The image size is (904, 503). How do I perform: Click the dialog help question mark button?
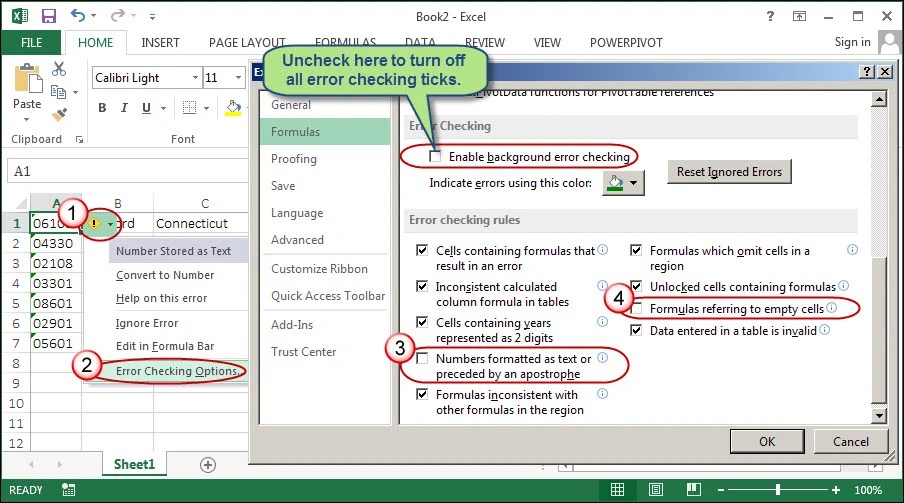[867, 72]
